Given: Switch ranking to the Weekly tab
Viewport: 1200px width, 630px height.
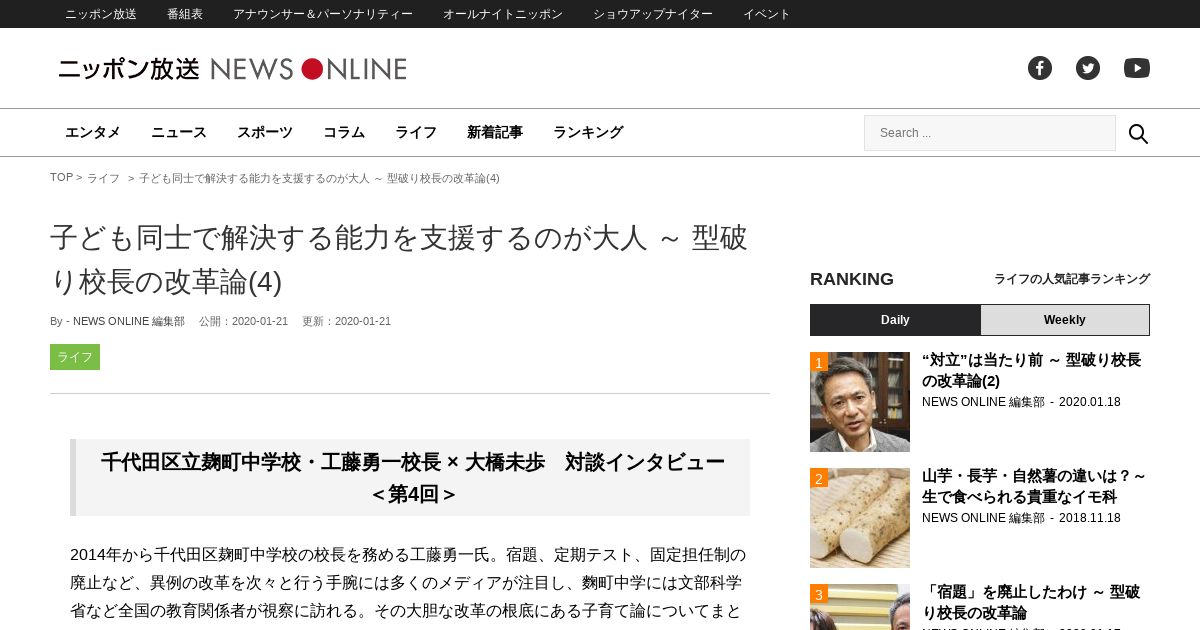Looking at the screenshot, I should point(1065,320).
